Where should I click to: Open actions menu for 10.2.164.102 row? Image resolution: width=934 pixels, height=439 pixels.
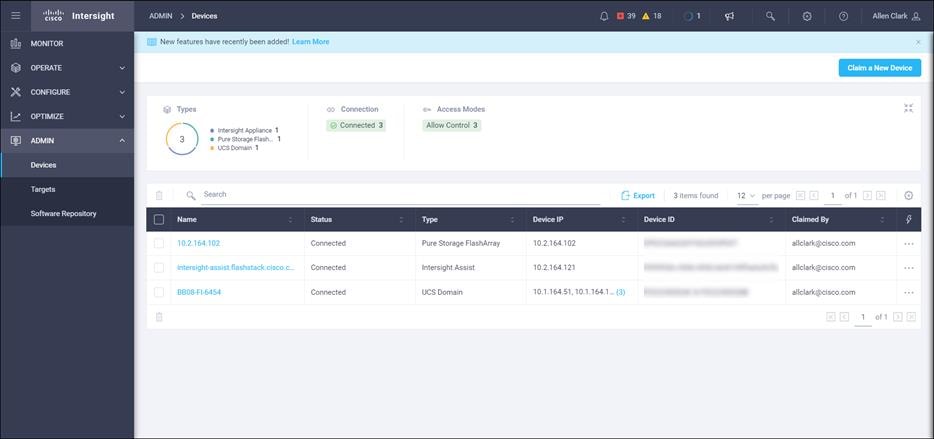pyautogui.click(x=908, y=244)
